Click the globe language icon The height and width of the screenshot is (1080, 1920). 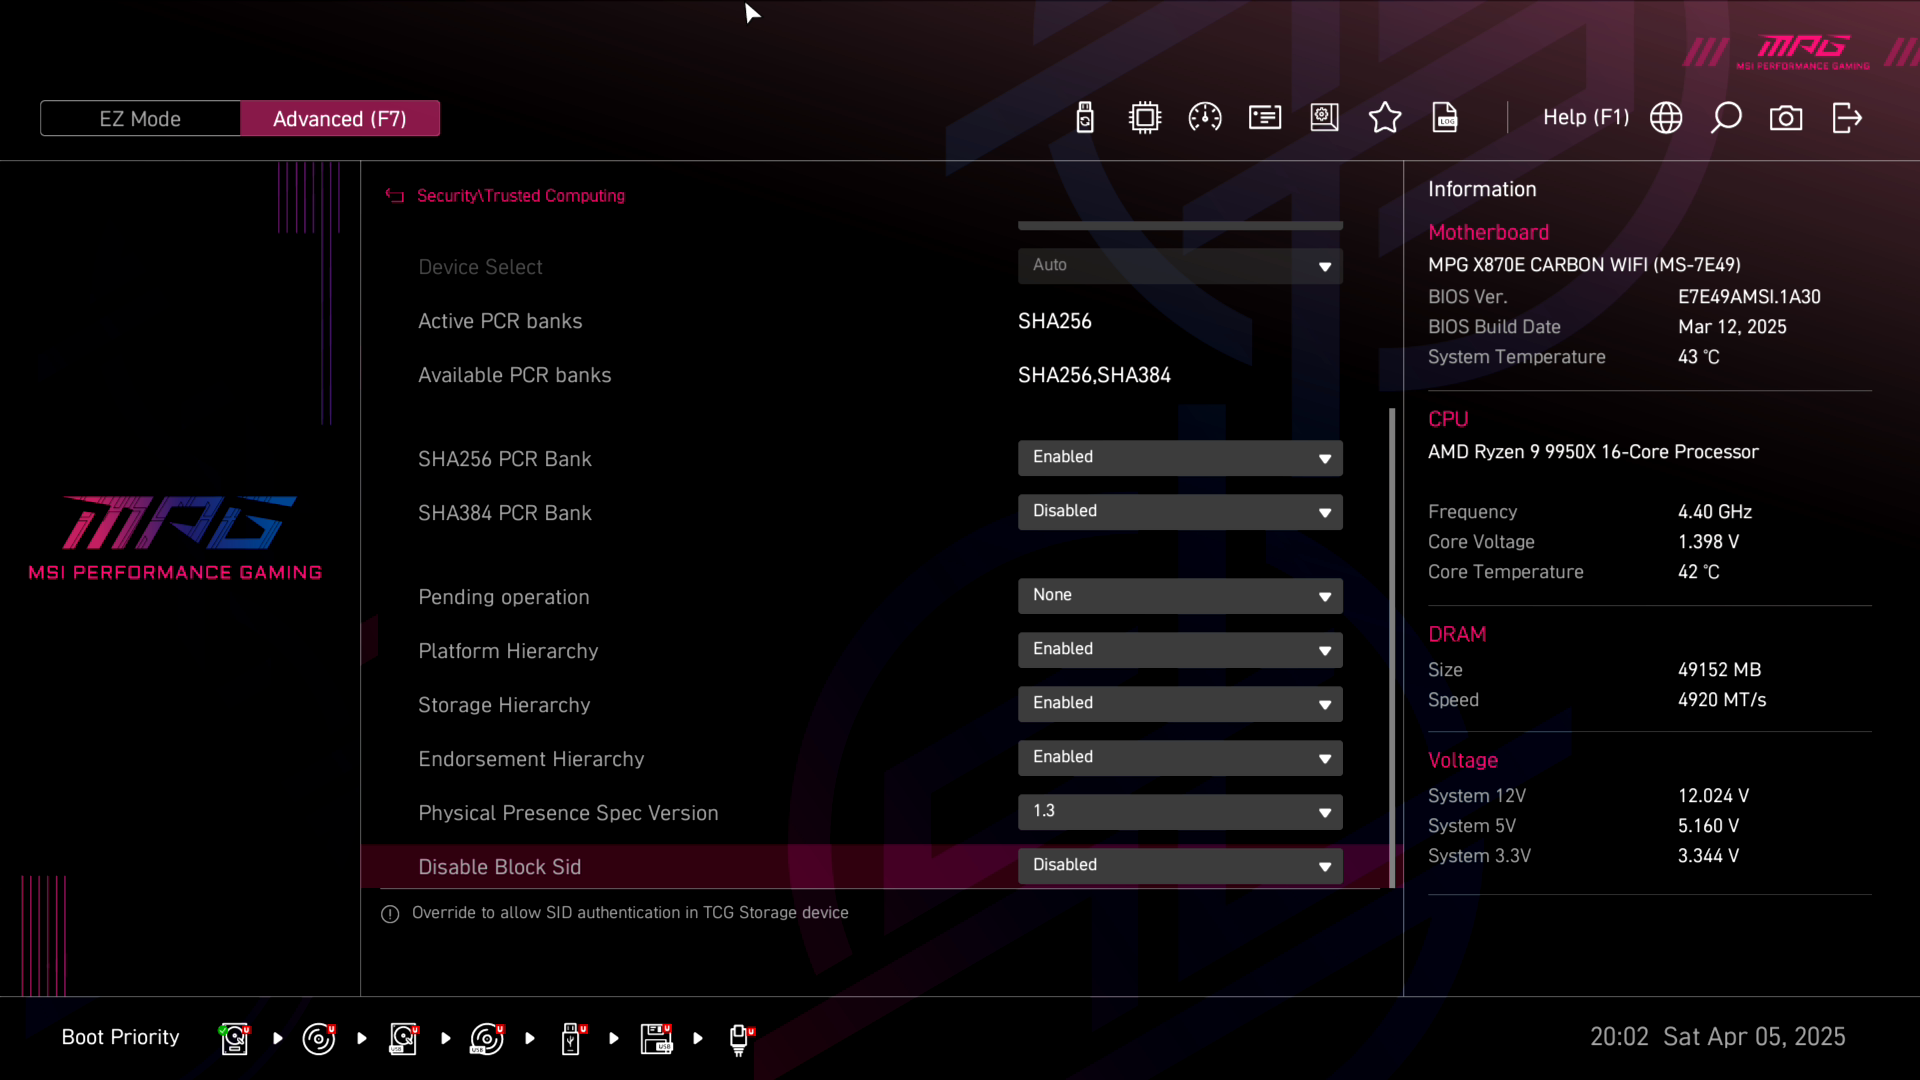(1666, 118)
